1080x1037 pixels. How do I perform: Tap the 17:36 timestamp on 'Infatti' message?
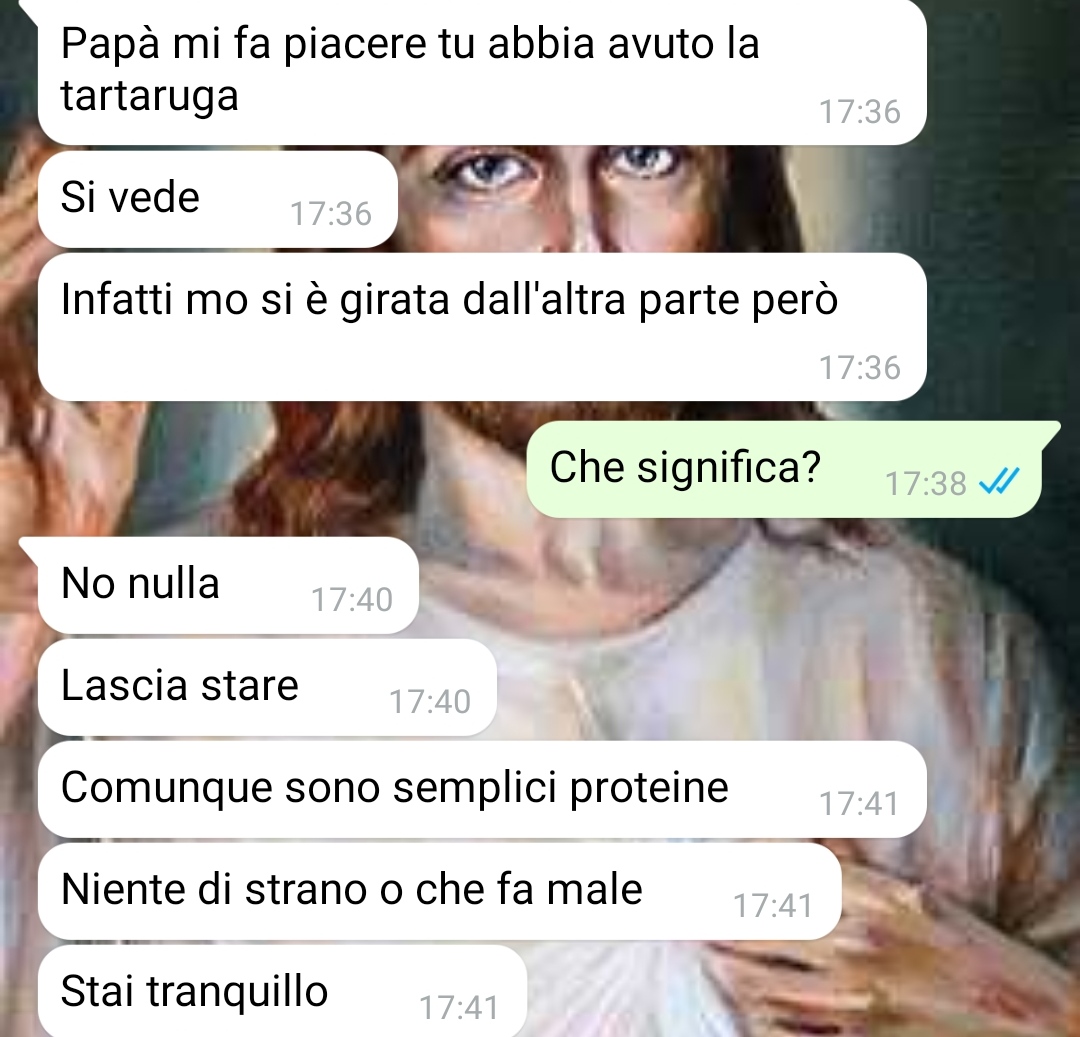coord(860,368)
